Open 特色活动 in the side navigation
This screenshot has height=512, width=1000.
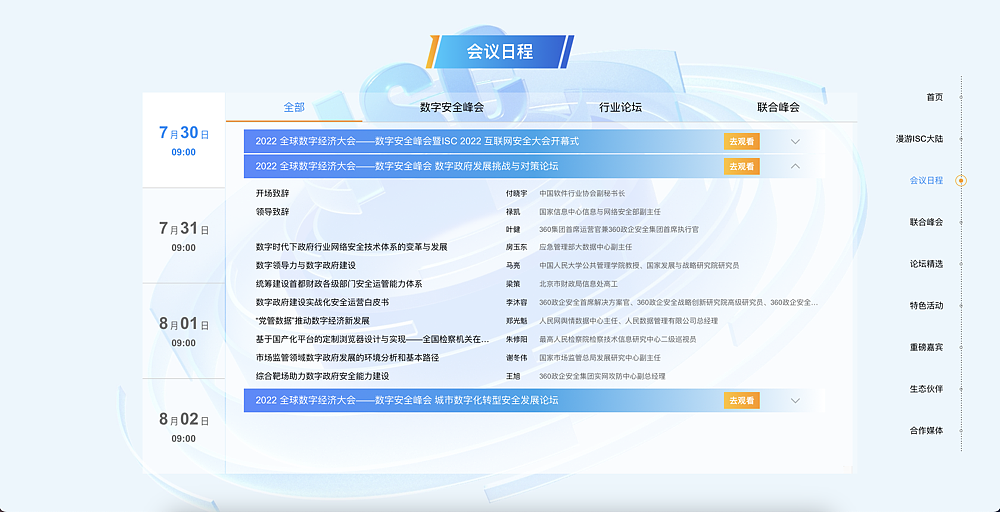click(x=926, y=305)
